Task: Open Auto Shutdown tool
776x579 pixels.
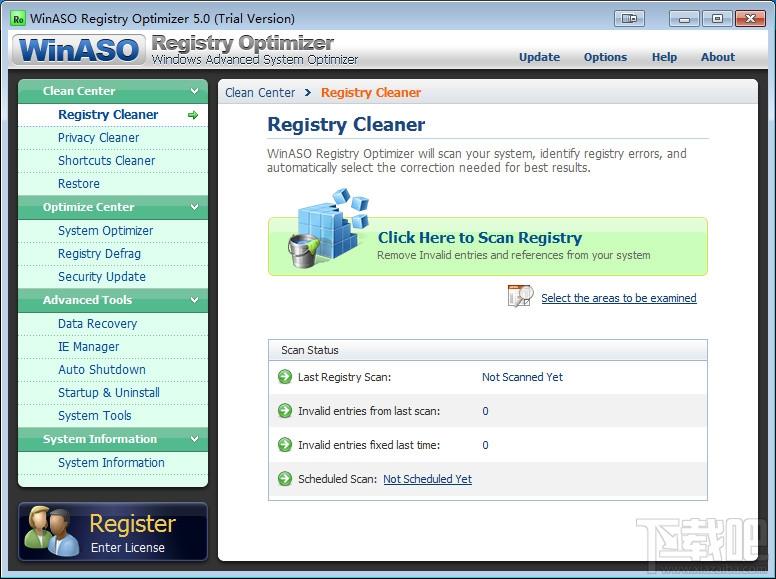Action: pyautogui.click(x=113, y=370)
